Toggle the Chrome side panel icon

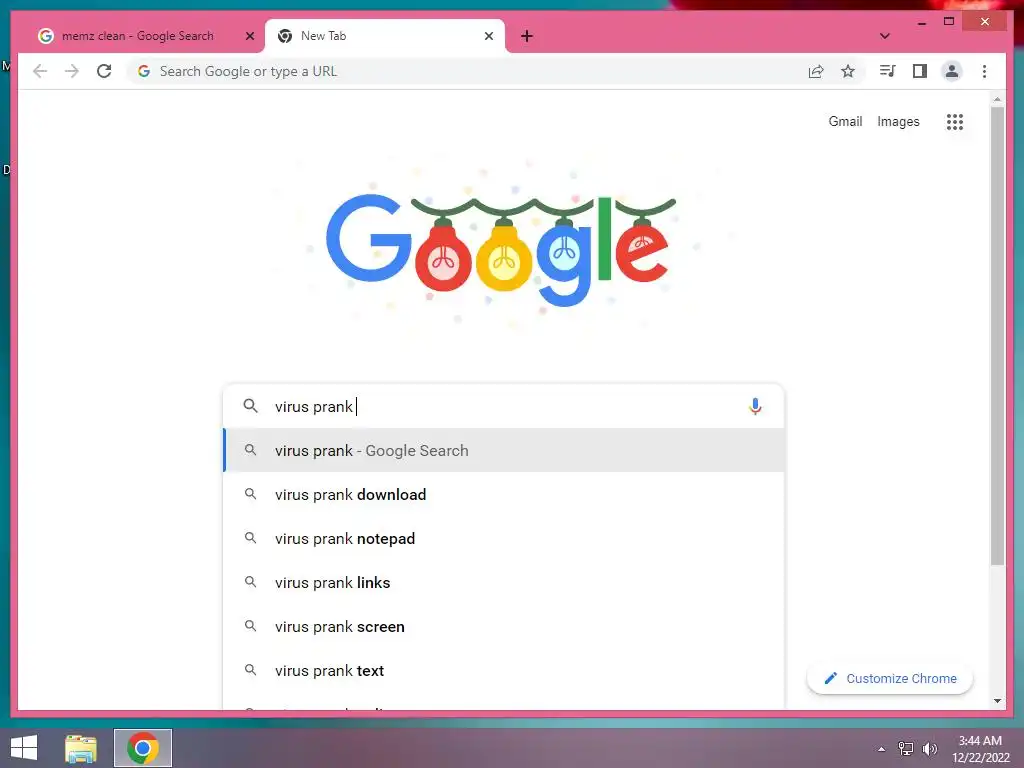pos(920,71)
